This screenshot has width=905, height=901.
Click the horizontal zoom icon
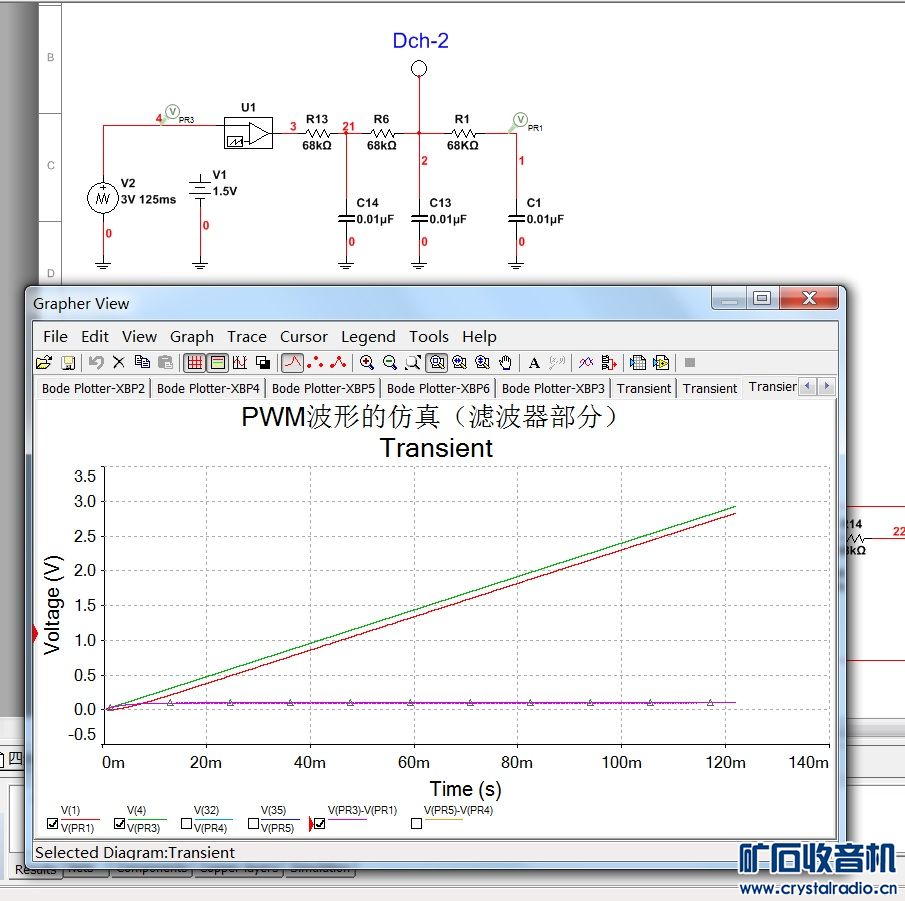[x=459, y=362]
